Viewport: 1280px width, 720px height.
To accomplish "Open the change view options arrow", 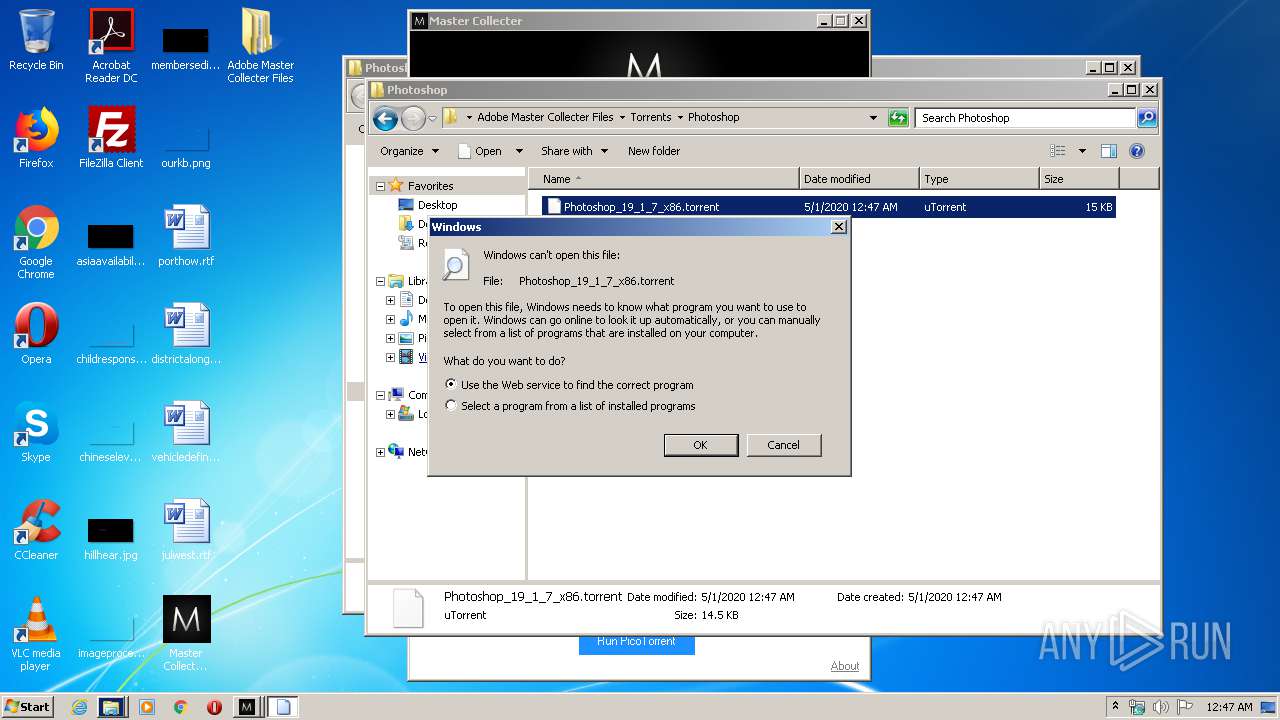I will tap(1082, 151).
